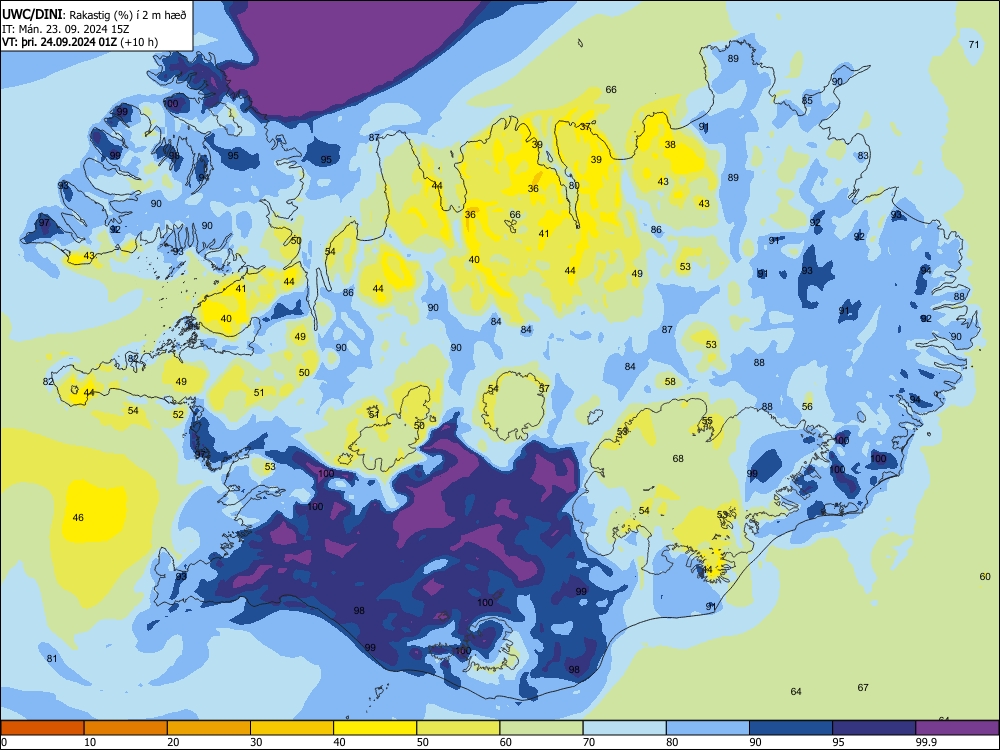This screenshot has width=1000, height=750.
Task: Click the value '81' in the southwest ocean
Action: tap(52, 659)
